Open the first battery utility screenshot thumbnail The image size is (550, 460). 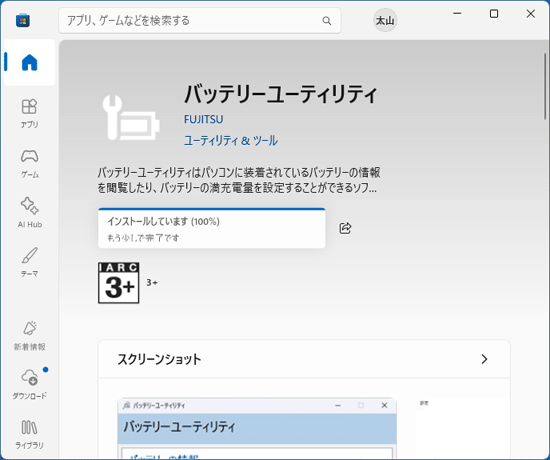[257, 428]
